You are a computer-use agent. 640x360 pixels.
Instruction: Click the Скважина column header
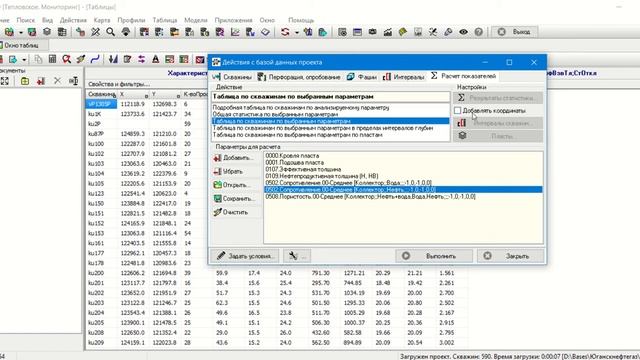point(102,94)
